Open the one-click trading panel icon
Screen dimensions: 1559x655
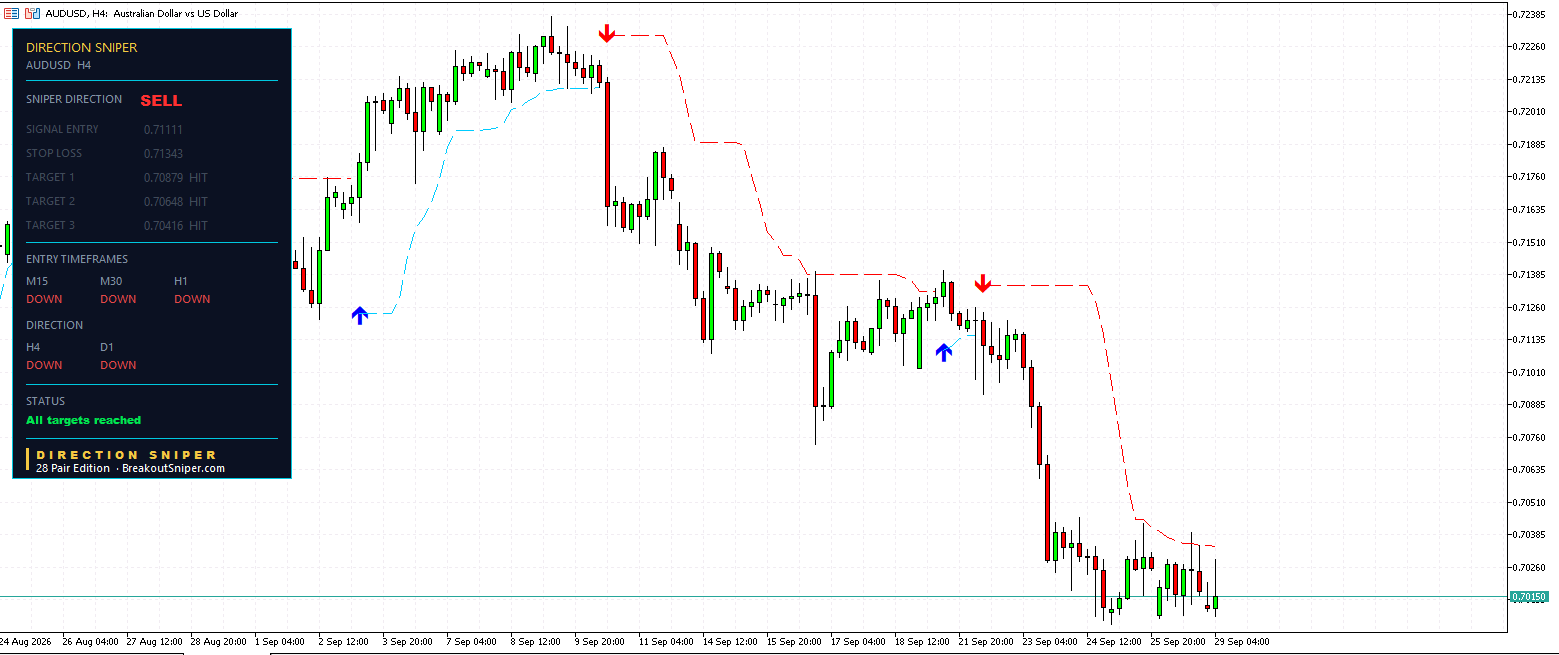[32, 13]
